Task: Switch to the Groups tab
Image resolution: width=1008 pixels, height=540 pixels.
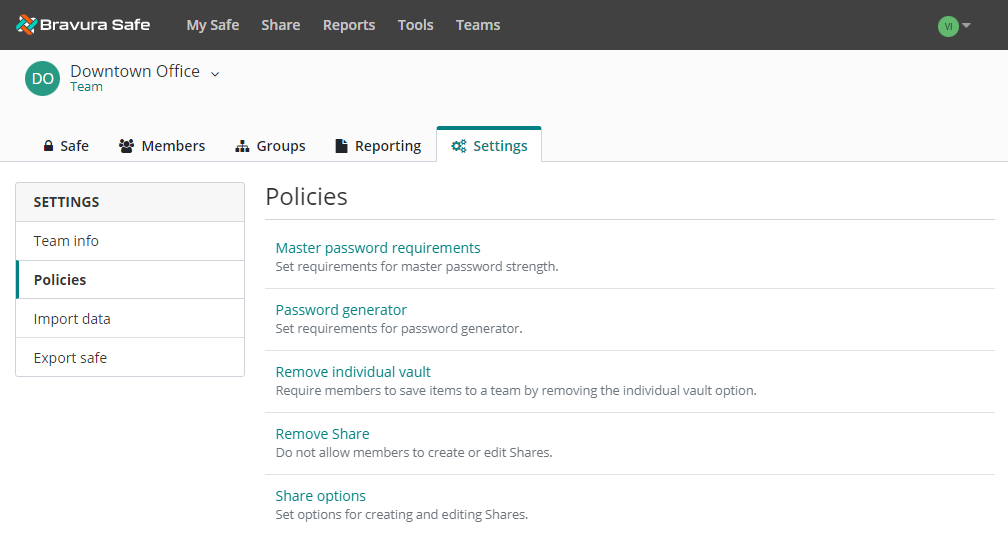Action: point(270,146)
